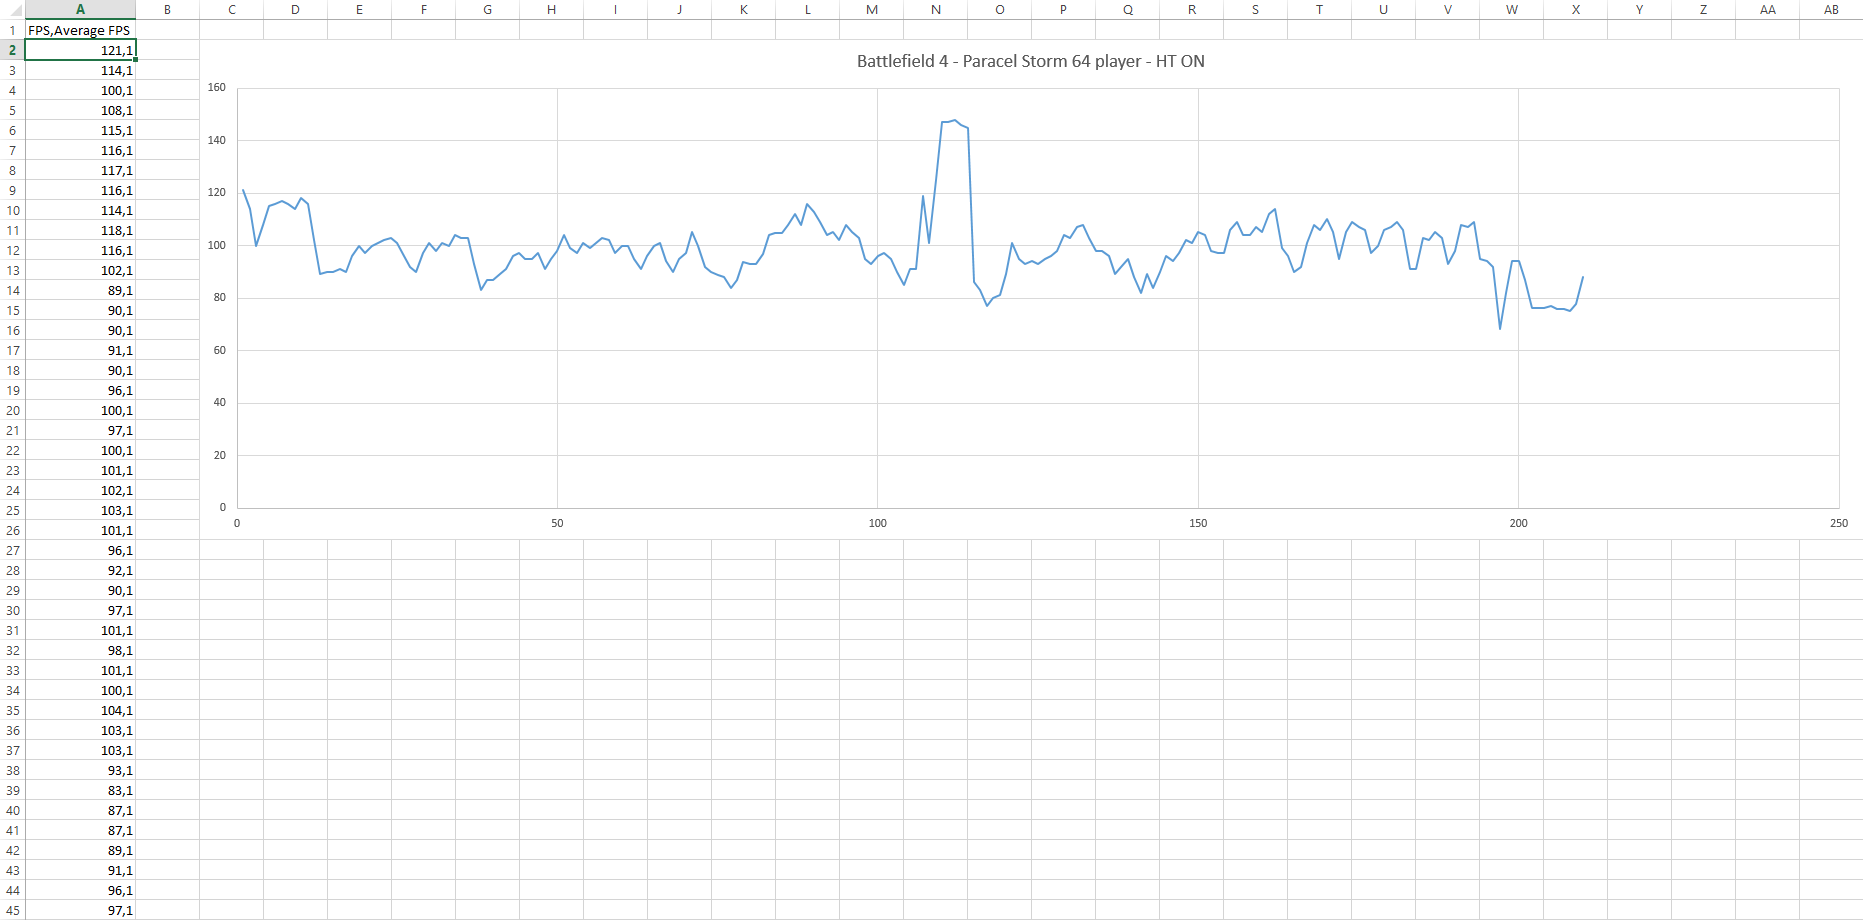Click the blue FPS line's highest peak

tap(954, 120)
